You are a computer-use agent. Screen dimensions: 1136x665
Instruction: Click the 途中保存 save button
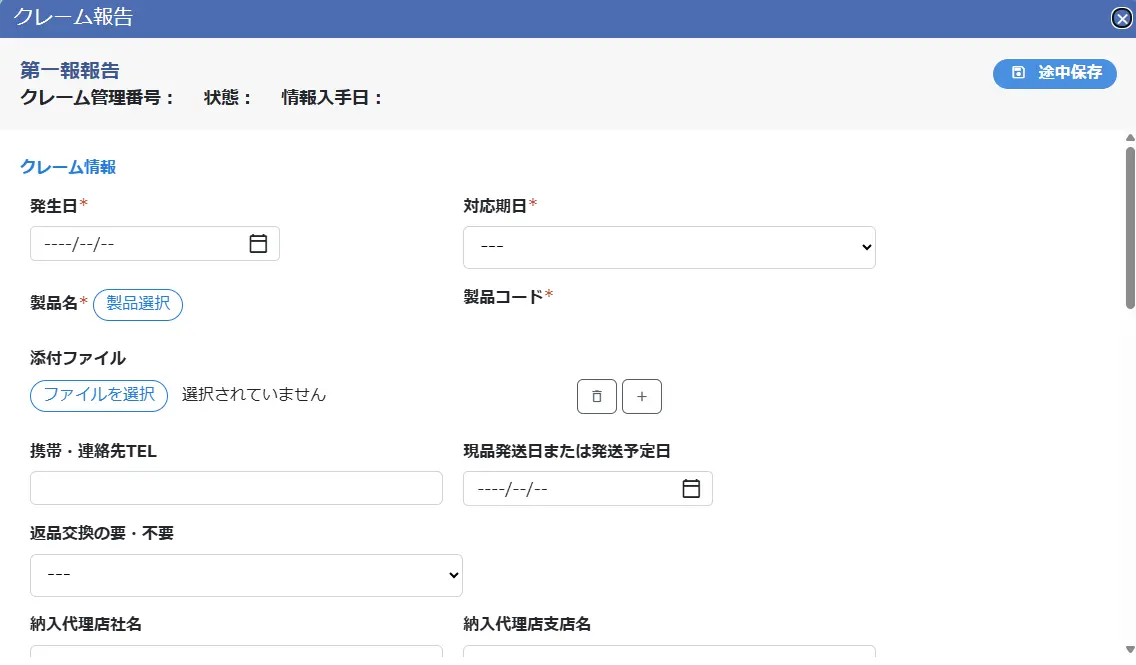(1054, 73)
